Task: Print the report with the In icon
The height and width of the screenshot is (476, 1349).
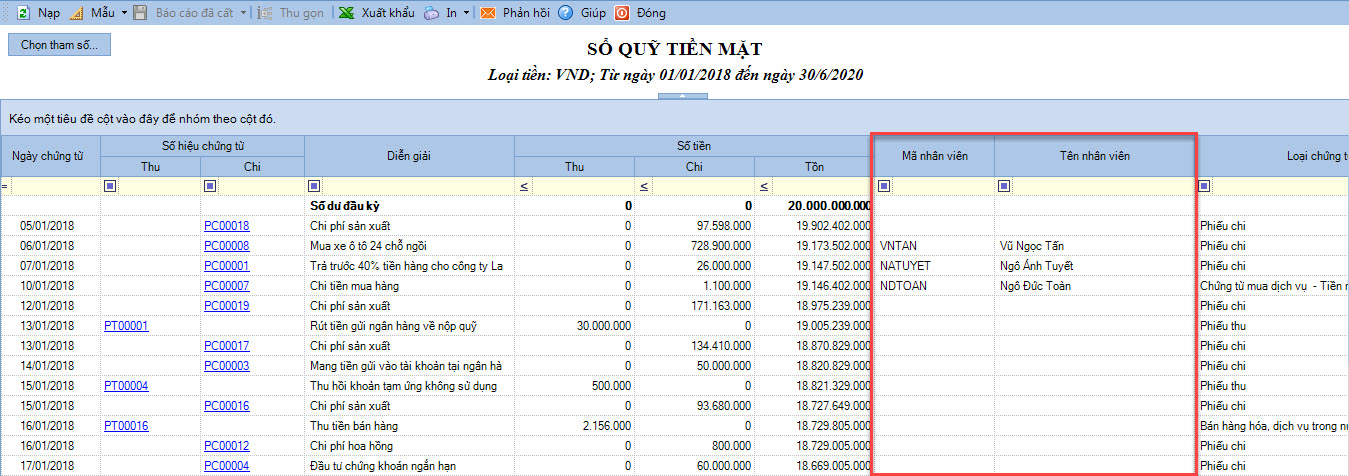Action: click(x=431, y=14)
